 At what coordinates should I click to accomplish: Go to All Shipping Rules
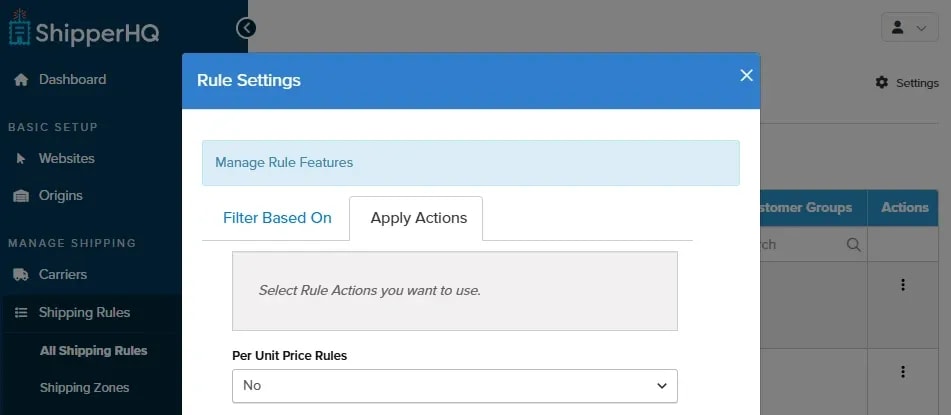pos(93,351)
